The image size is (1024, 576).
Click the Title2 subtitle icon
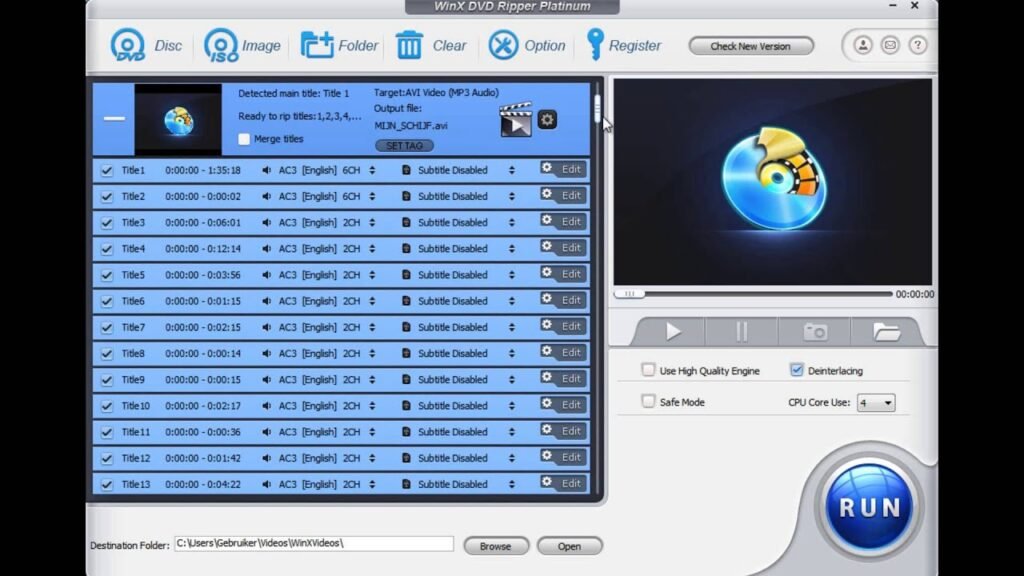point(406,196)
